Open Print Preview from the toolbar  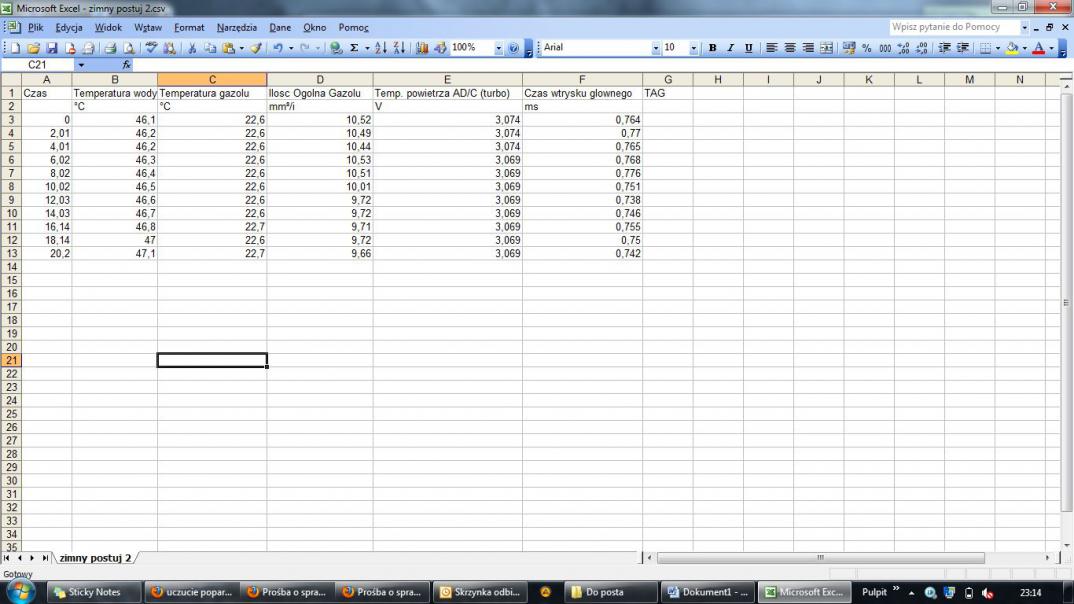[x=128, y=48]
